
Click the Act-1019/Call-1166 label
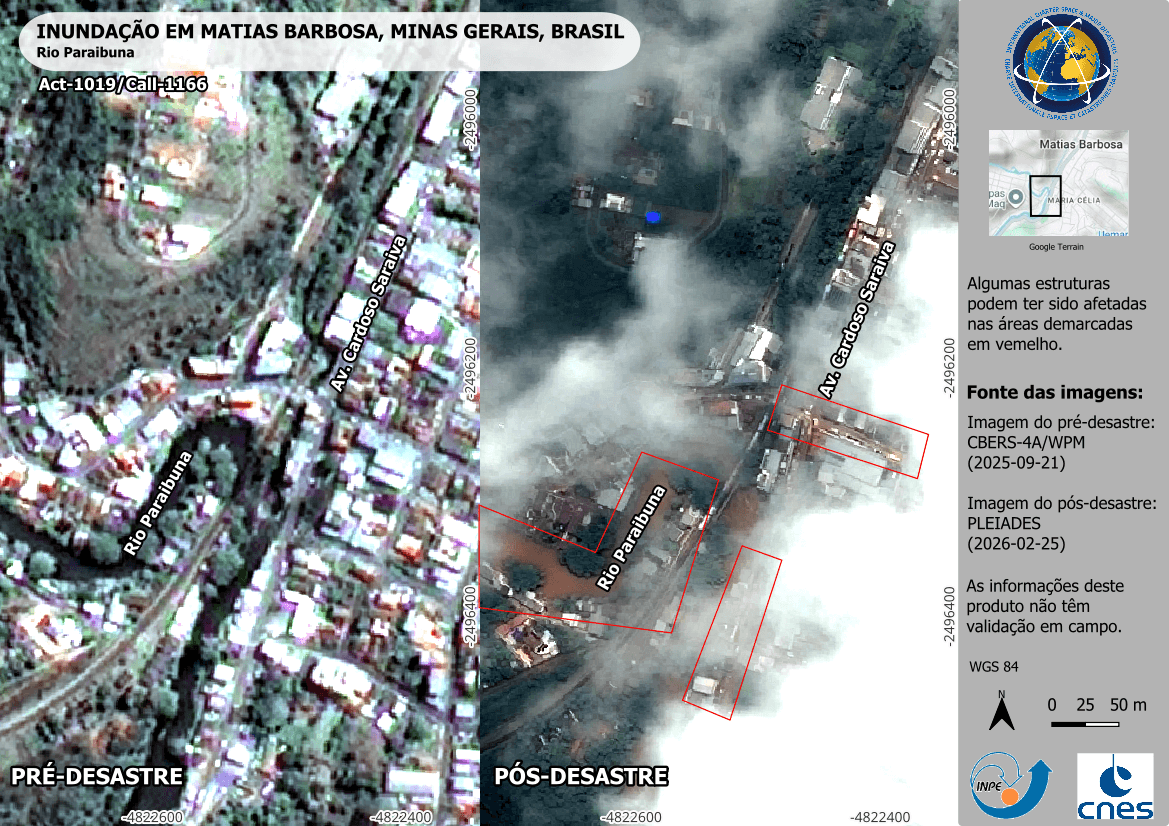click(122, 85)
